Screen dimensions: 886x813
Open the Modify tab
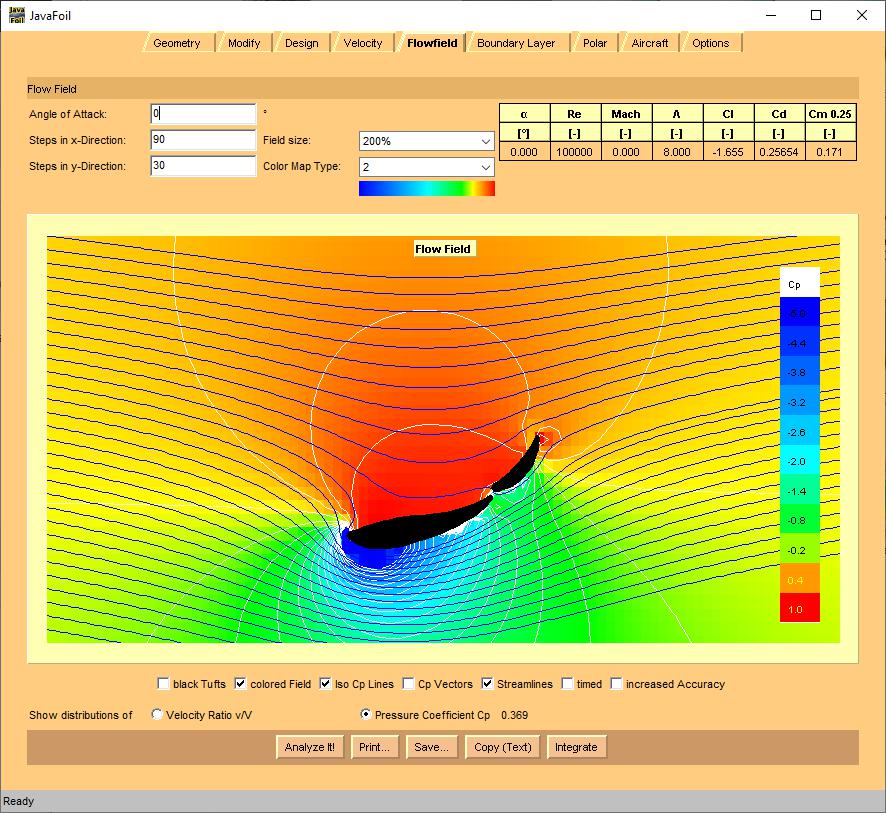point(244,43)
